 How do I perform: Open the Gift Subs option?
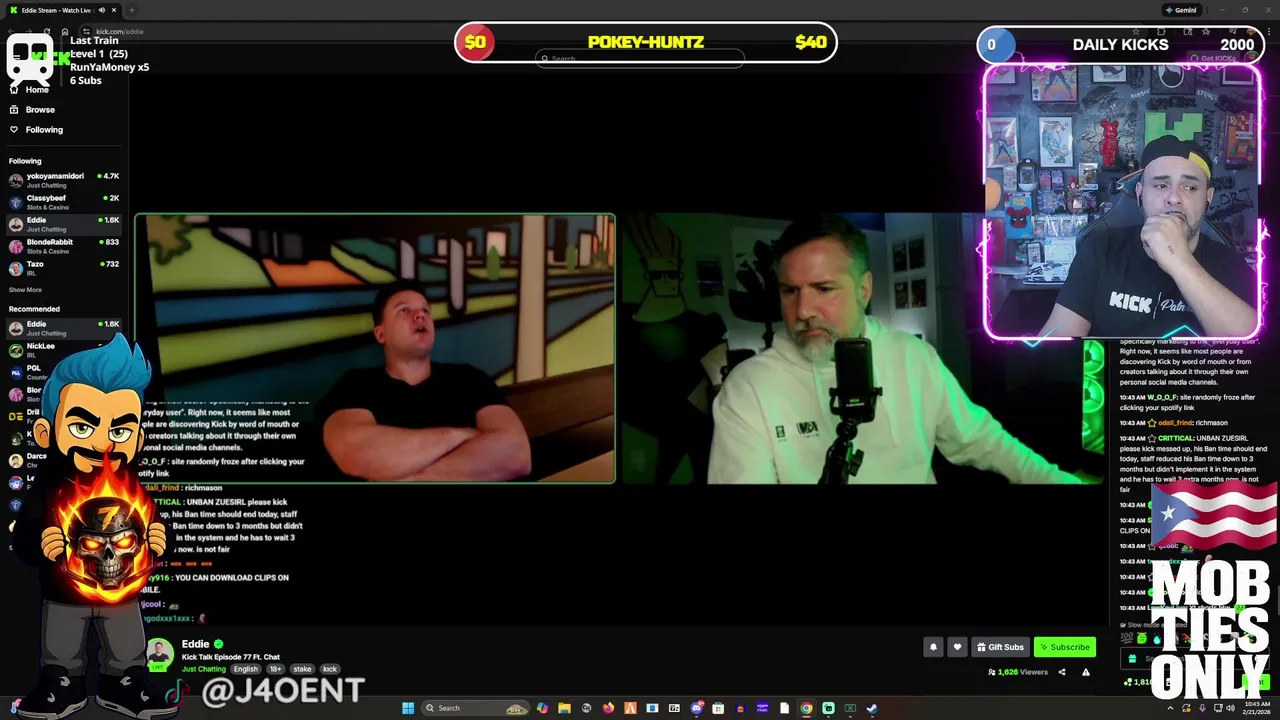[x=1000, y=647]
